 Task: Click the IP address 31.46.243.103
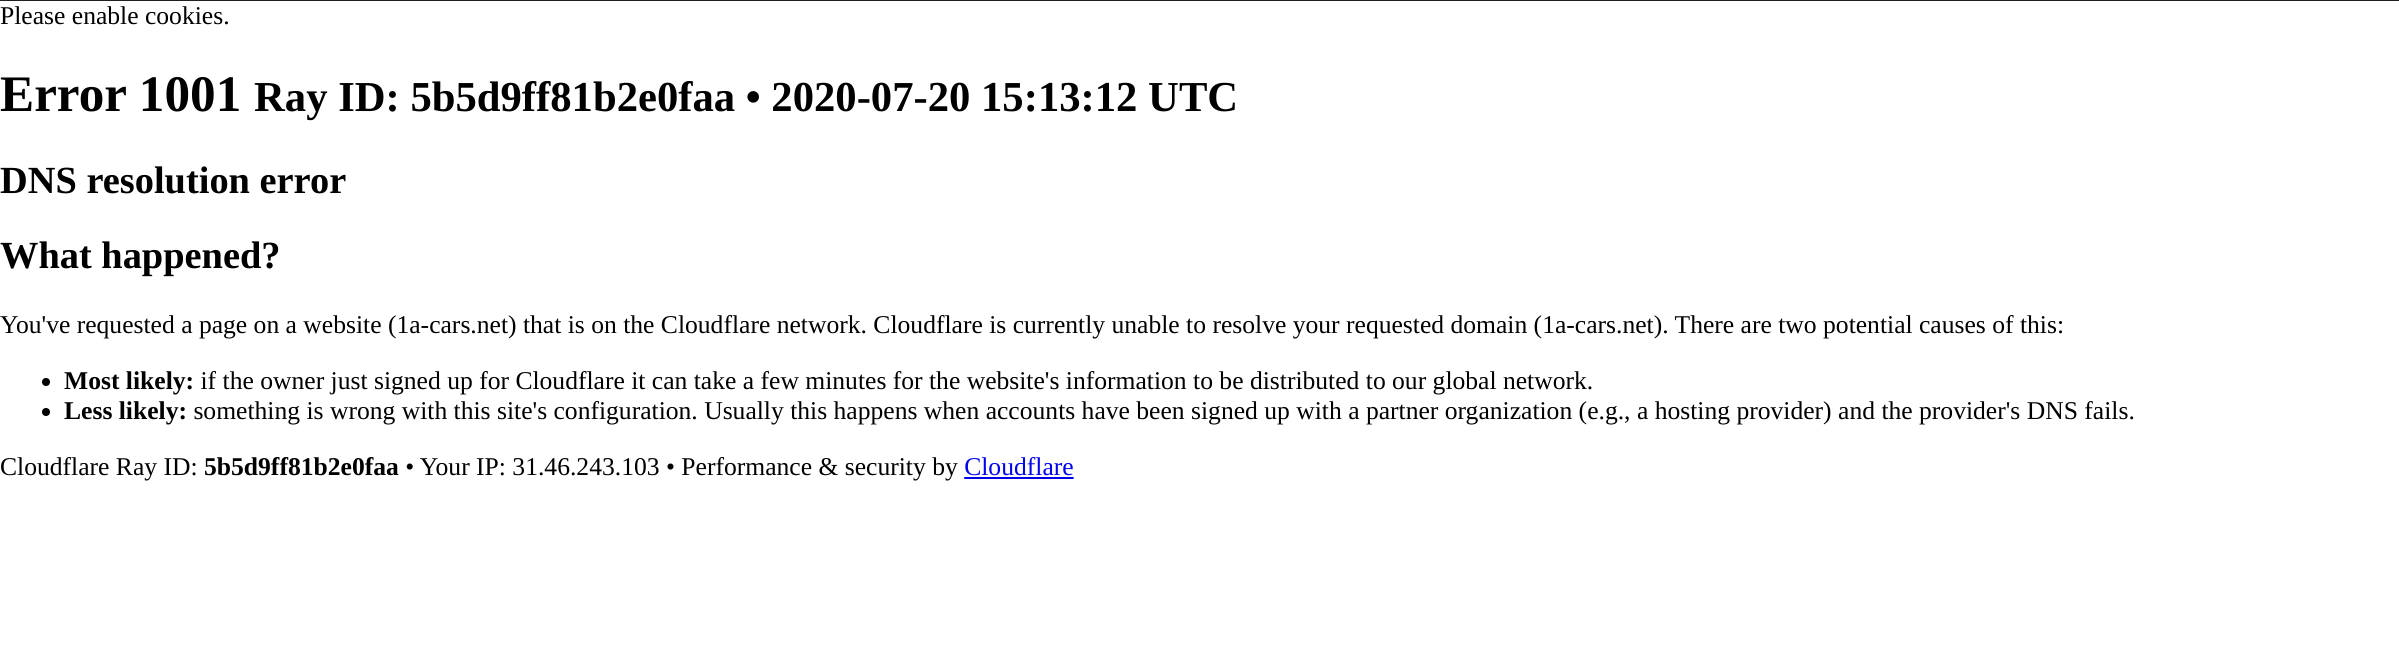(x=586, y=467)
